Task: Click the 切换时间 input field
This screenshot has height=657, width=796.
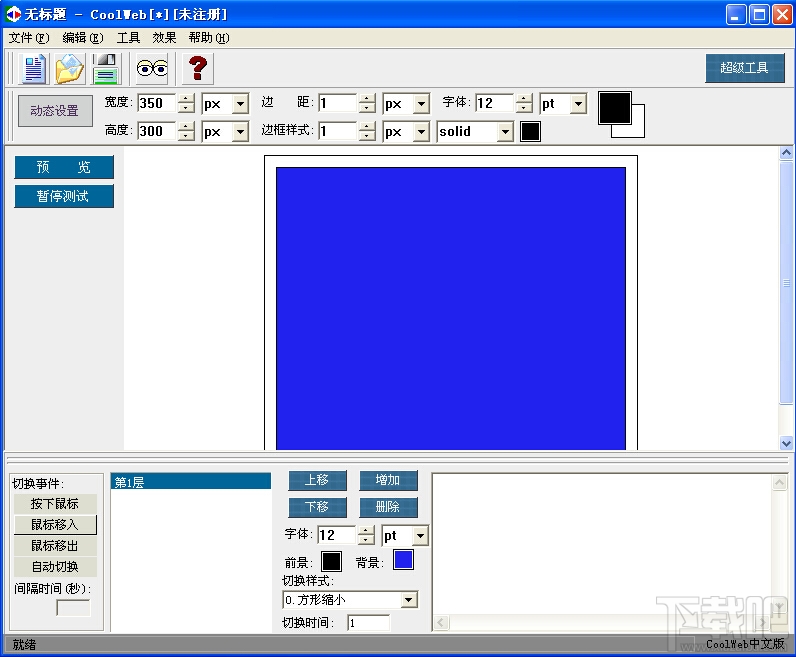Action: coord(369,623)
